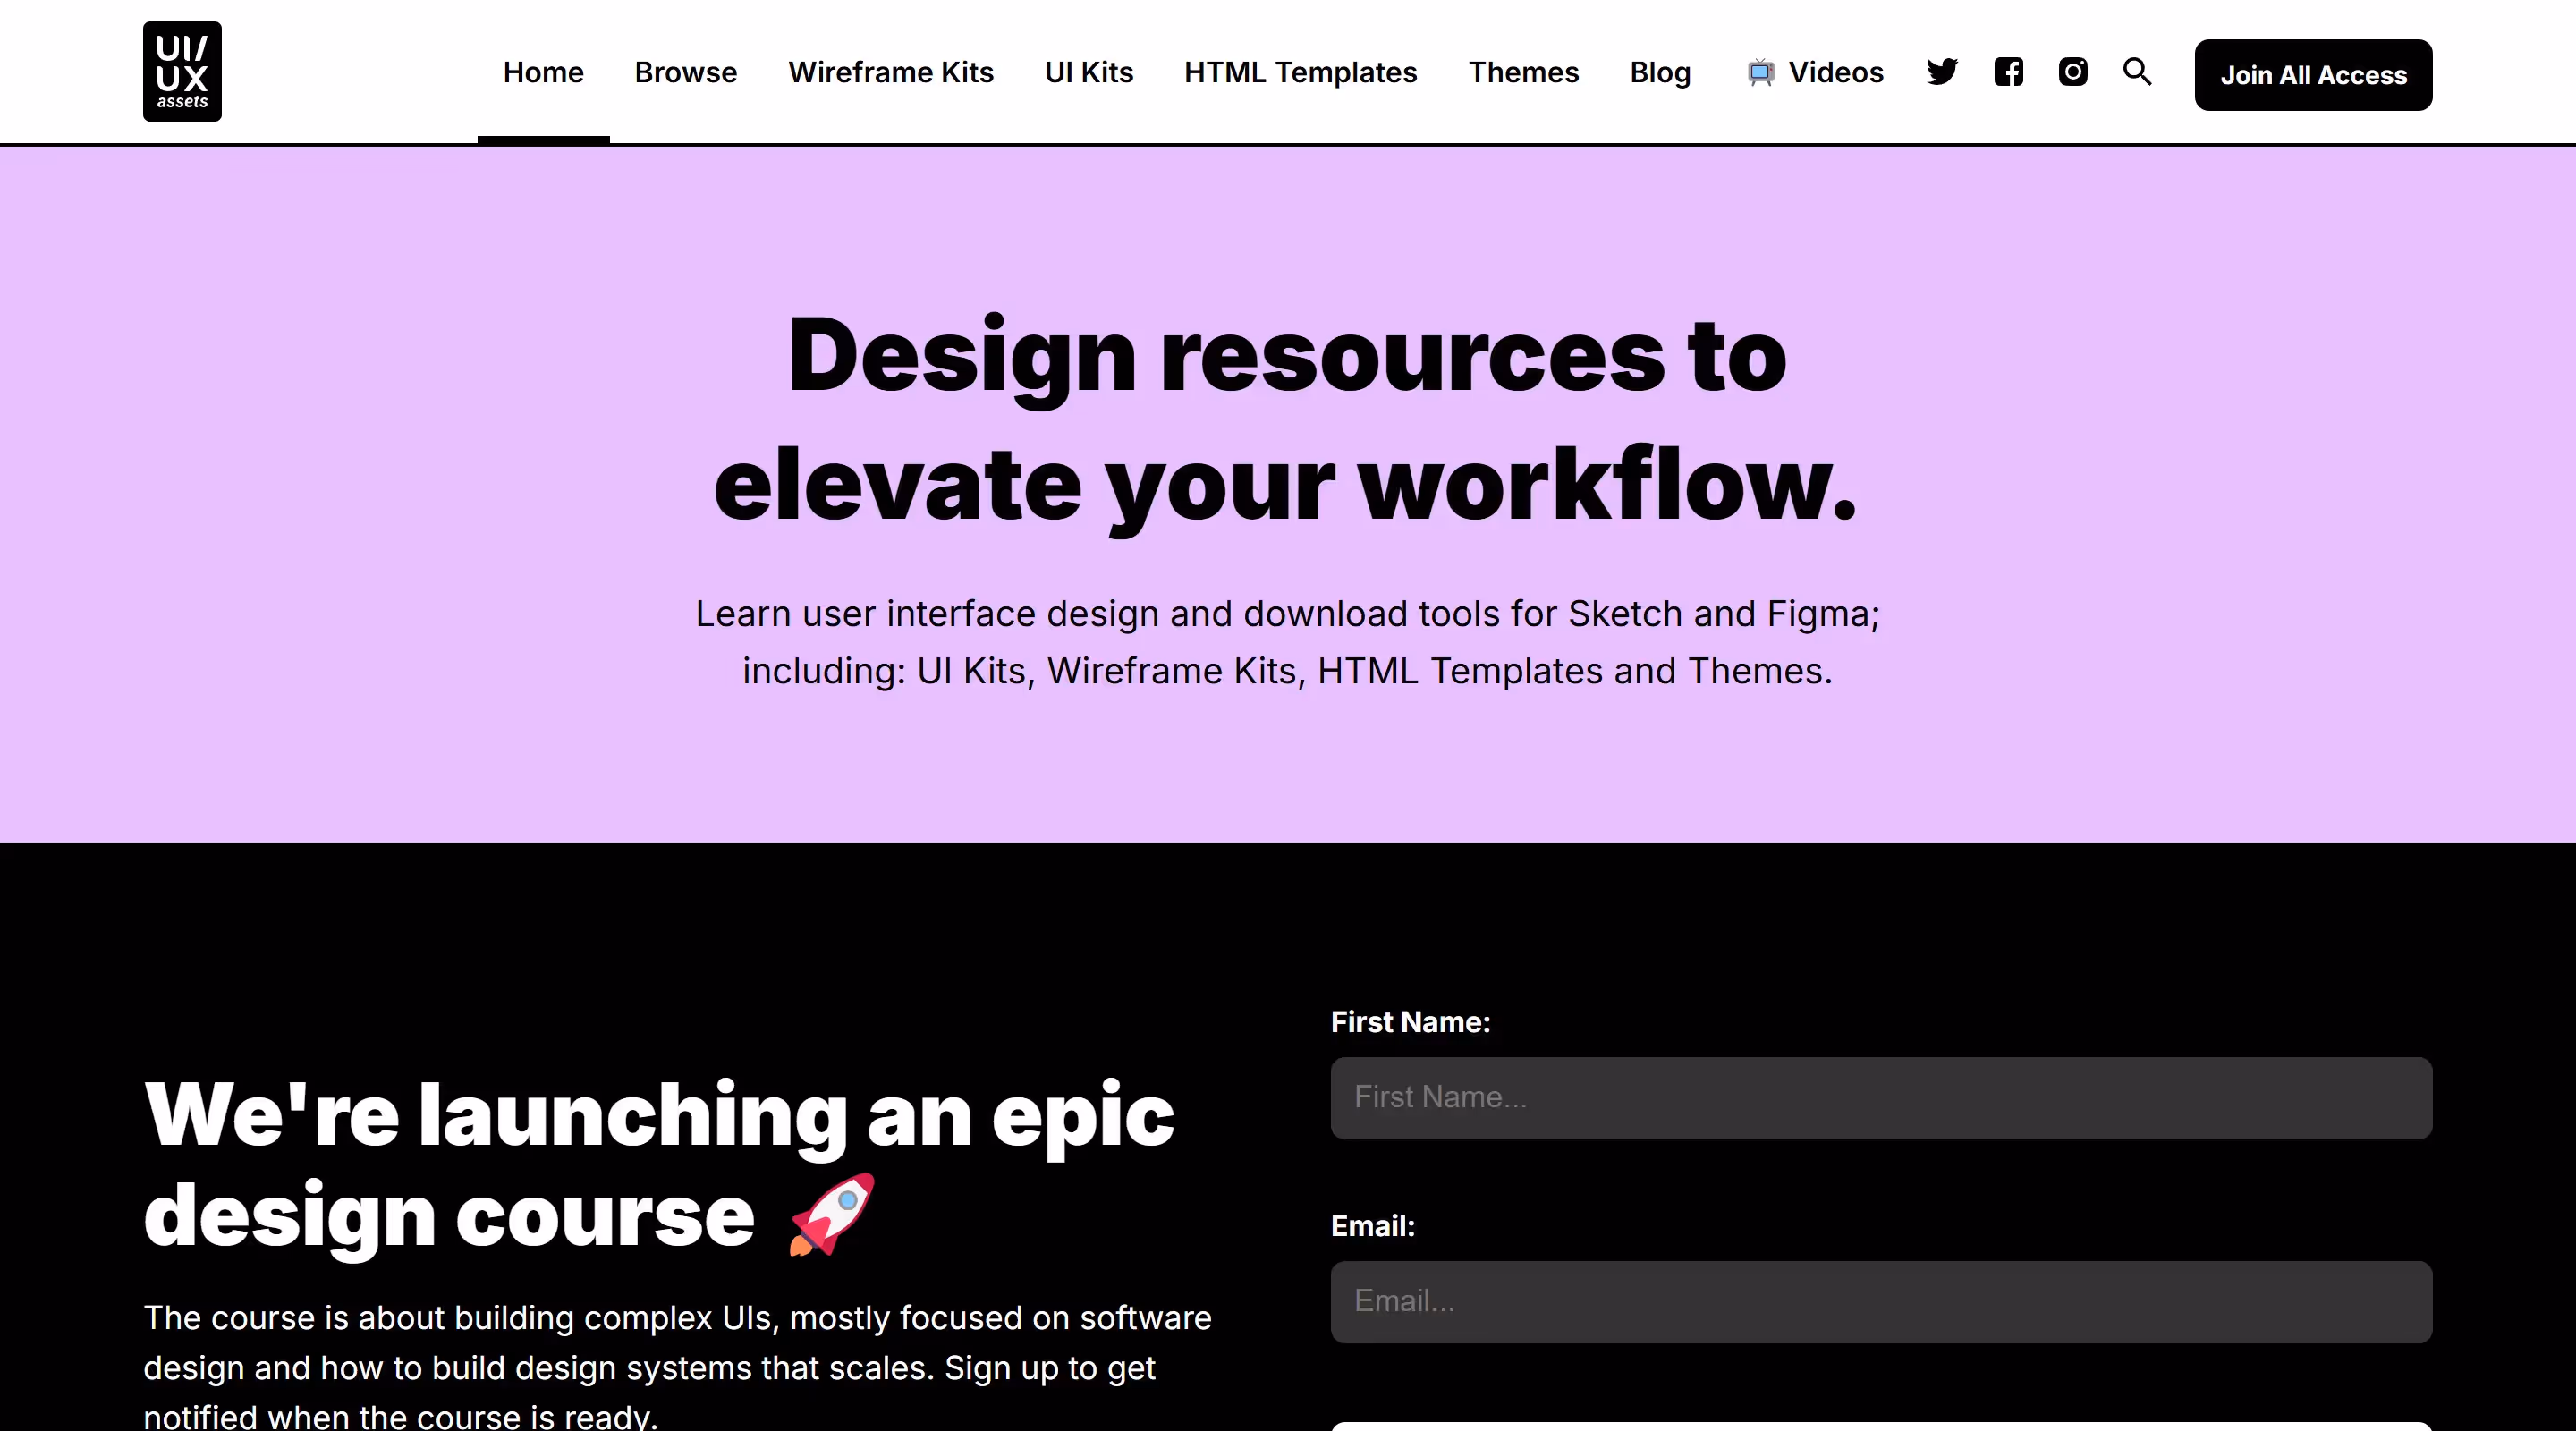Go to the Home menu item
Screen dimensions: 2576x1431
[x=543, y=73]
